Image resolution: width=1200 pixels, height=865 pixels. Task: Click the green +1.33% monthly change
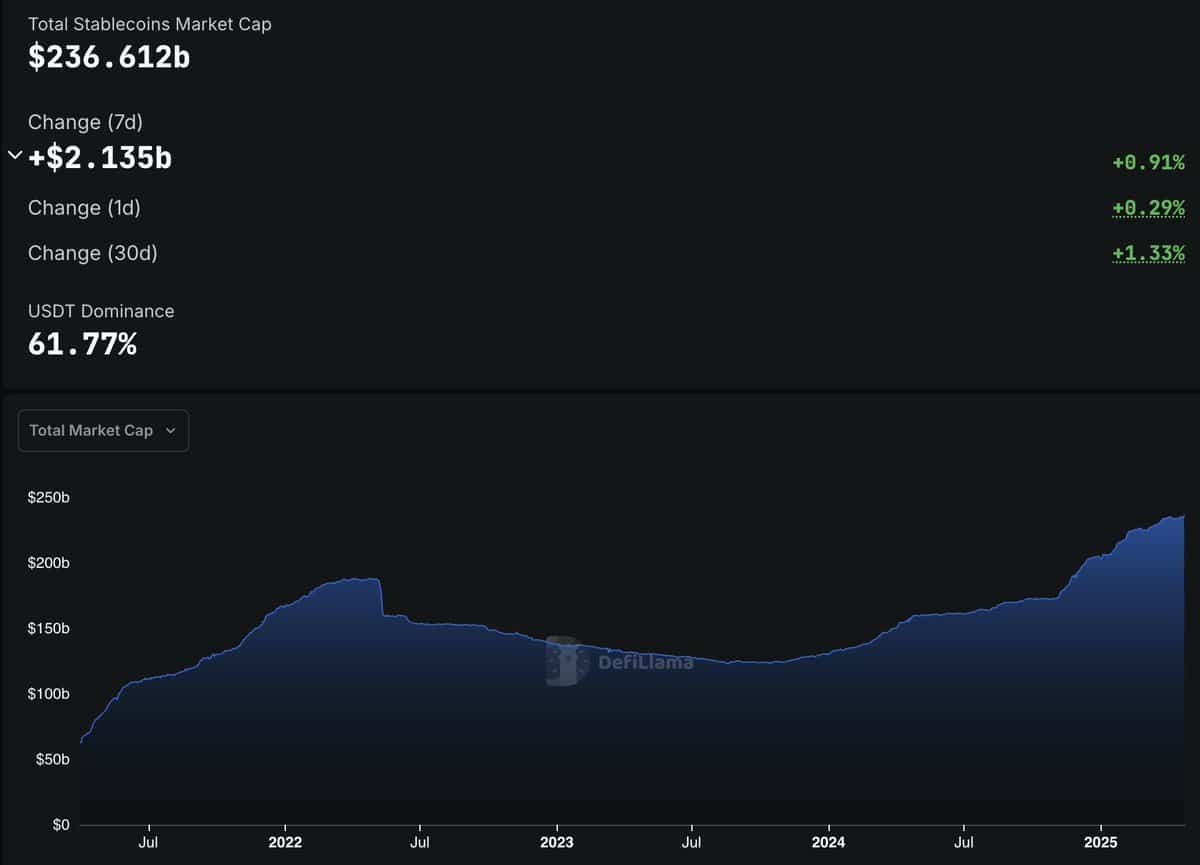coord(1148,254)
